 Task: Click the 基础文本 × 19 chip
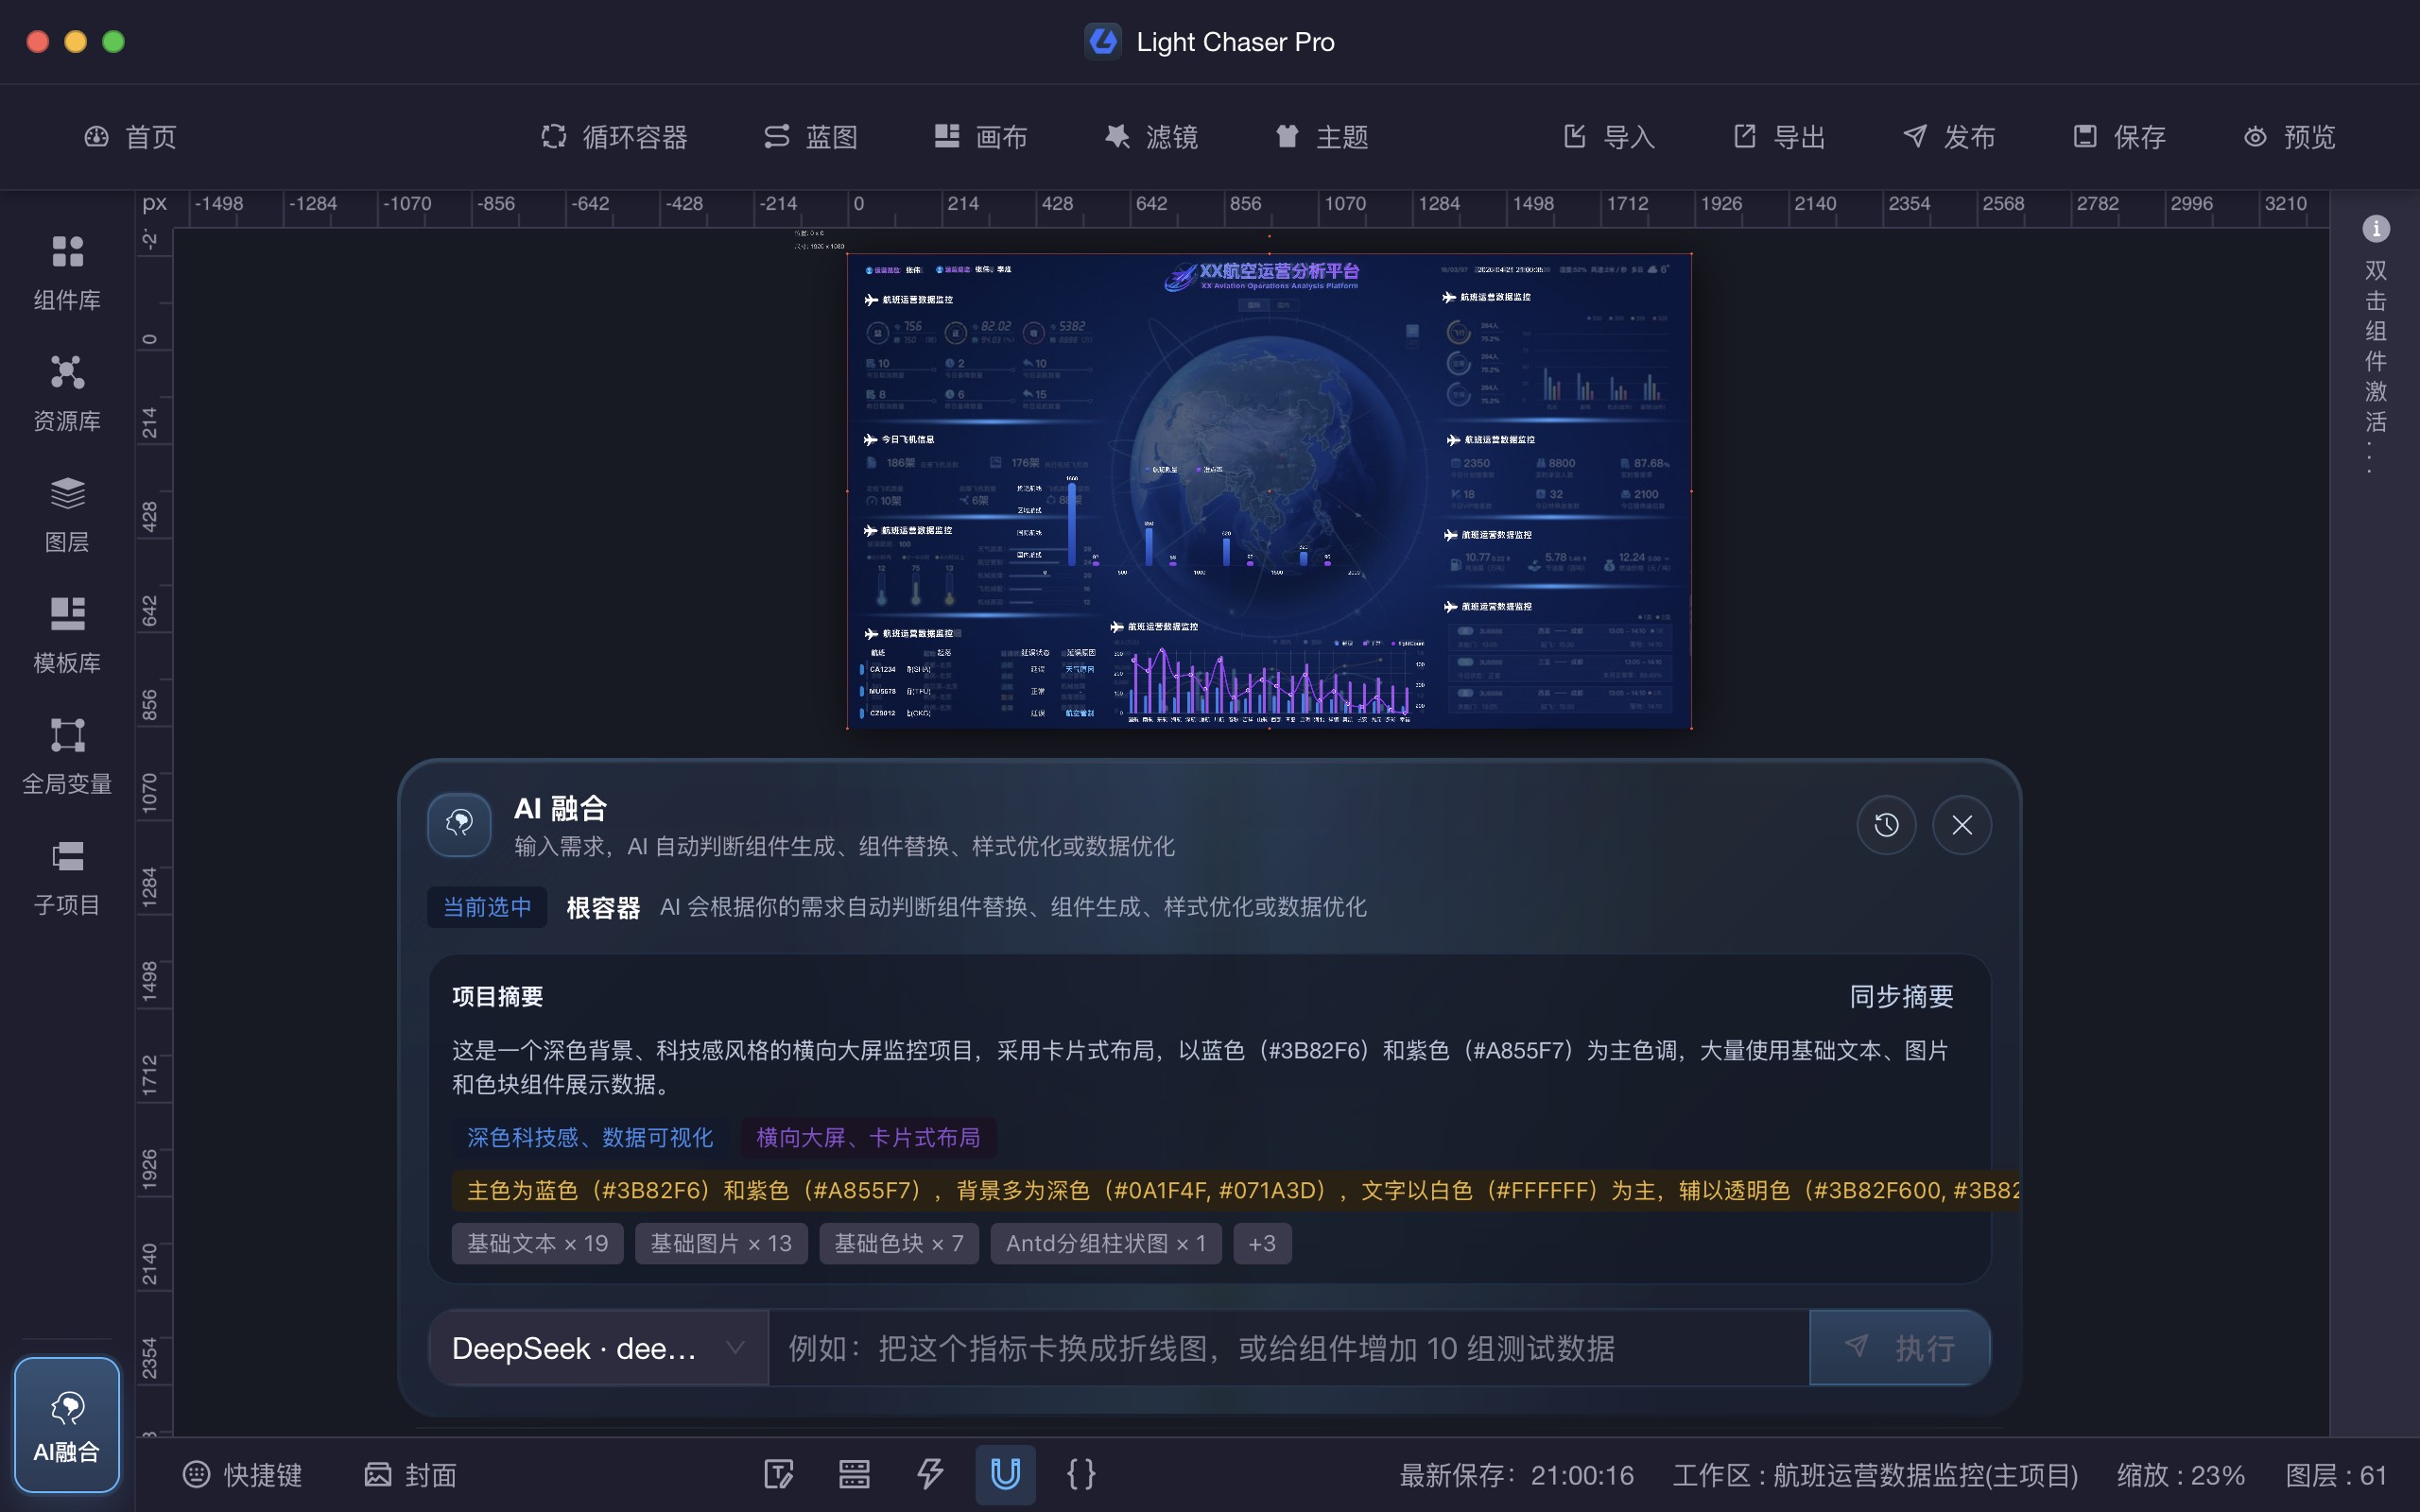[537, 1243]
